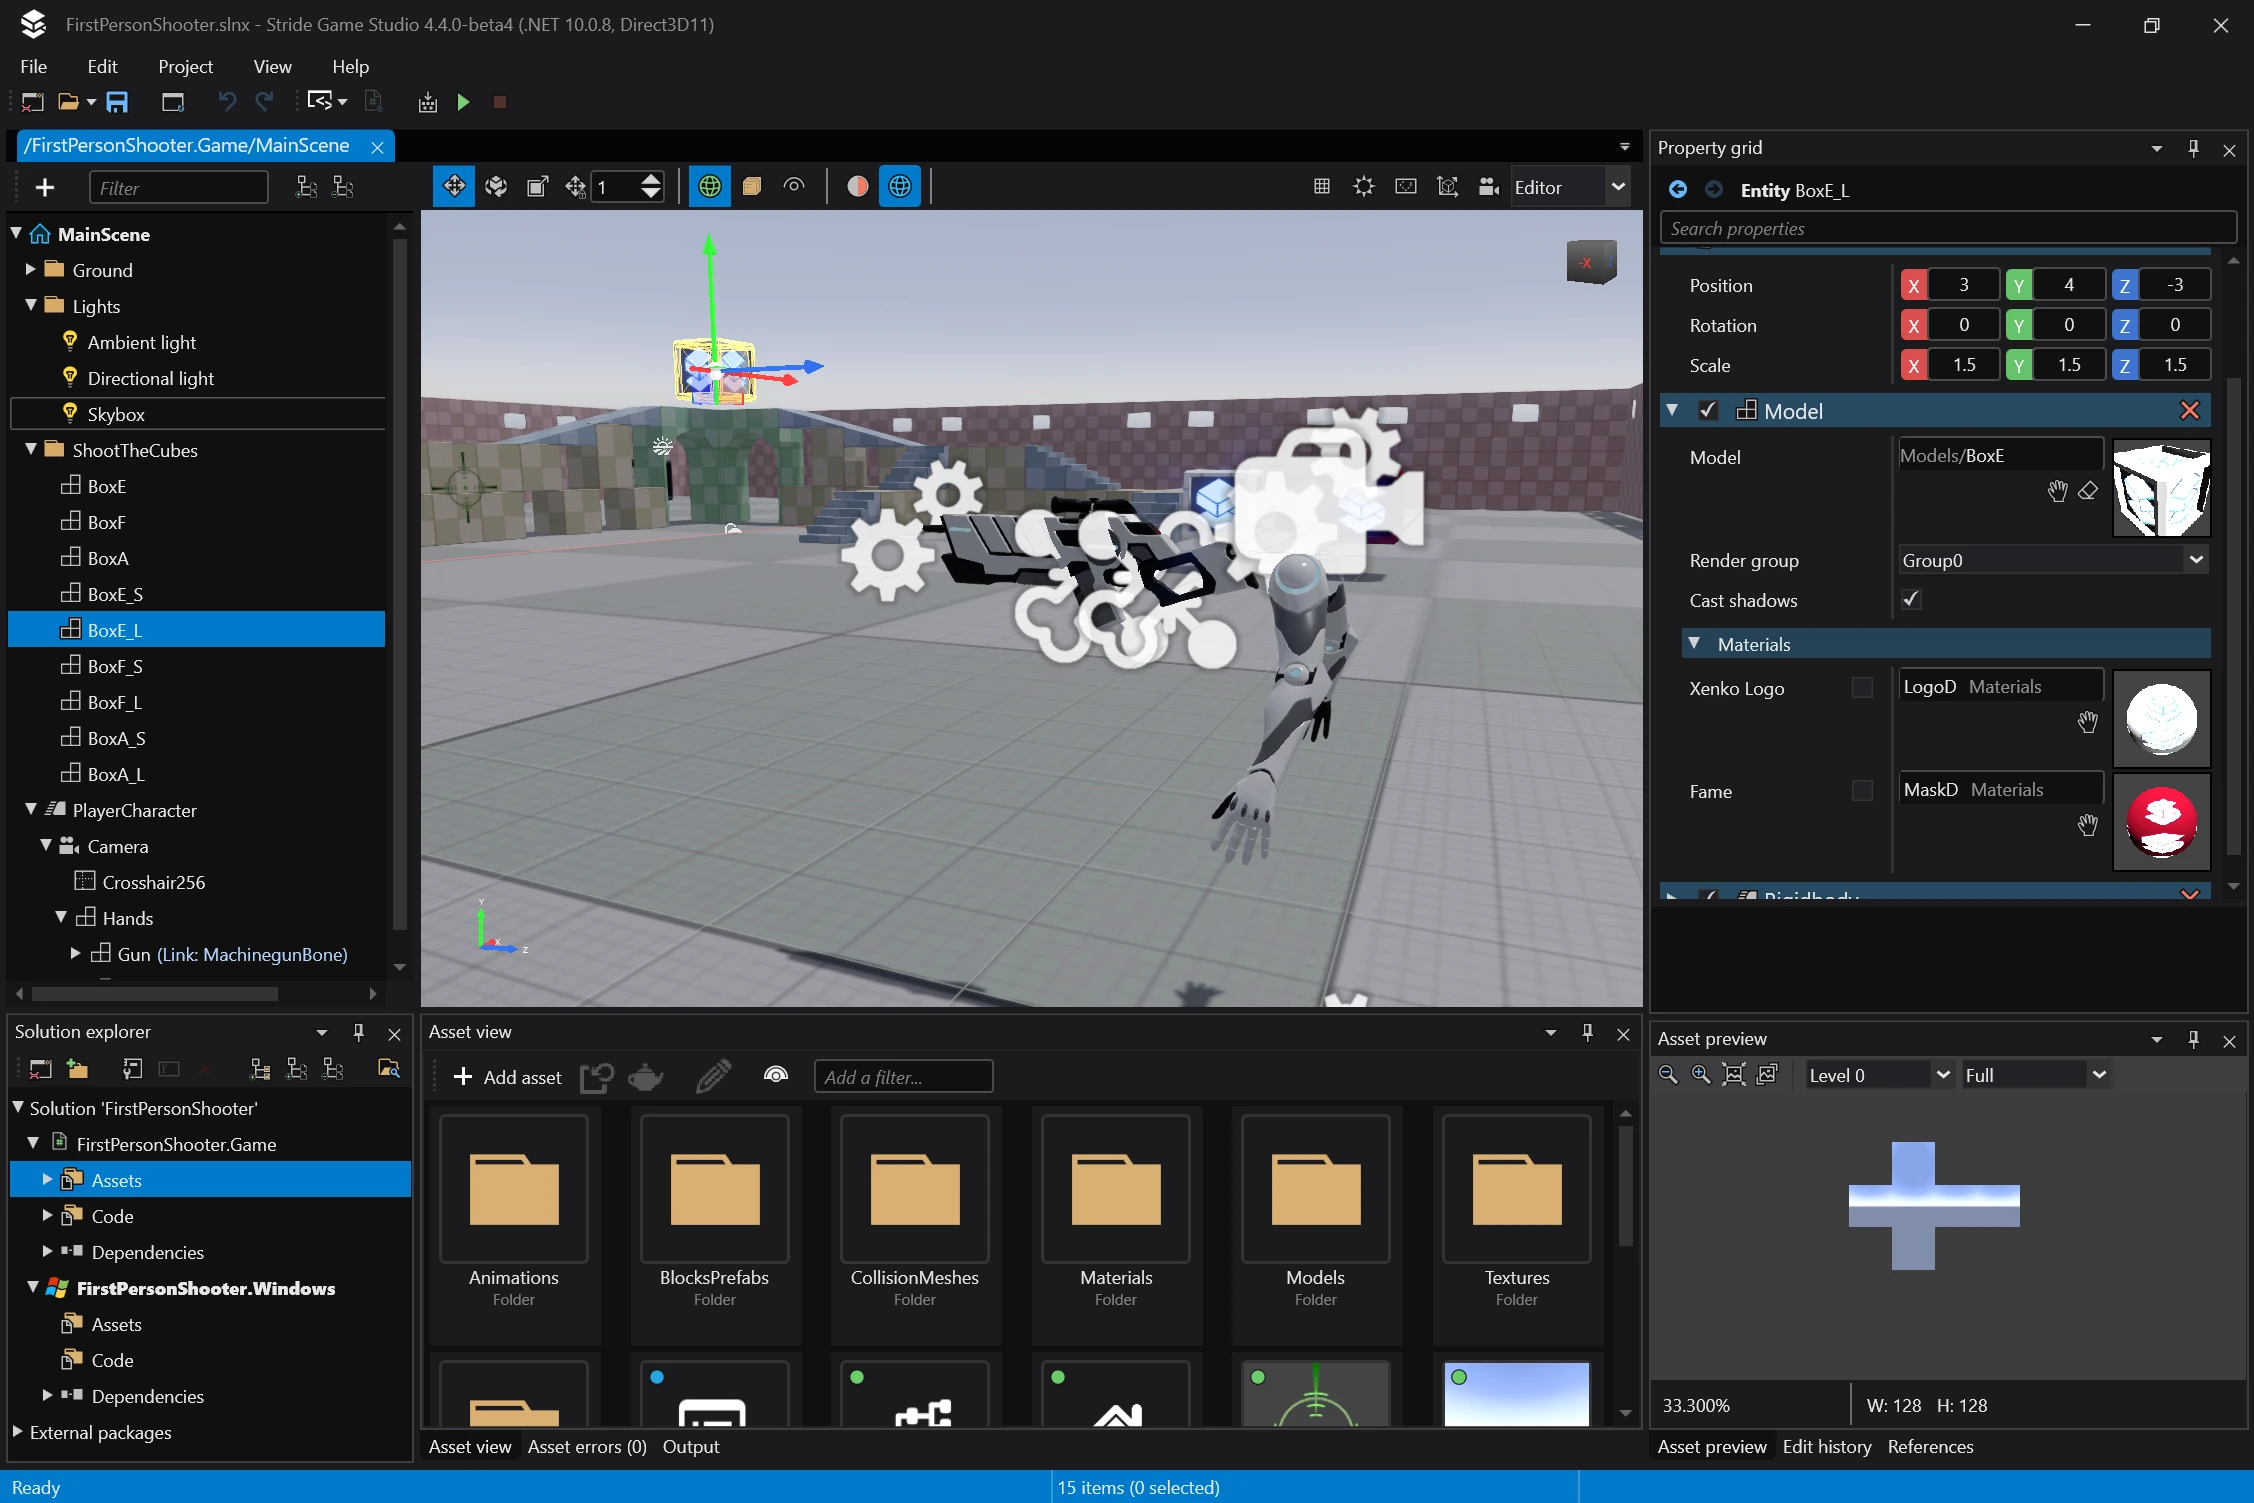Toggle world coordinate space globe icon
This screenshot has width=2254, height=1503.
coord(709,187)
